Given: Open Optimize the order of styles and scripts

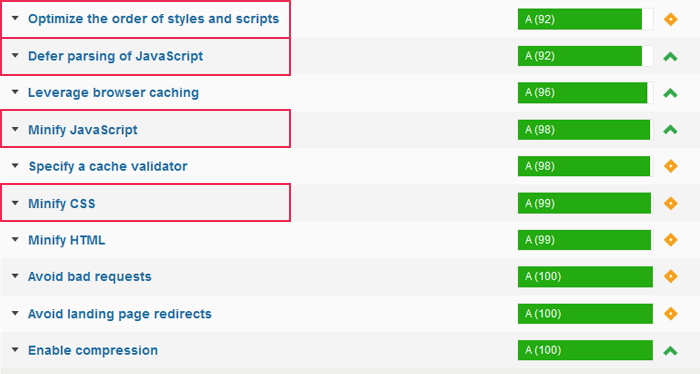Looking at the screenshot, I should (x=153, y=19).
